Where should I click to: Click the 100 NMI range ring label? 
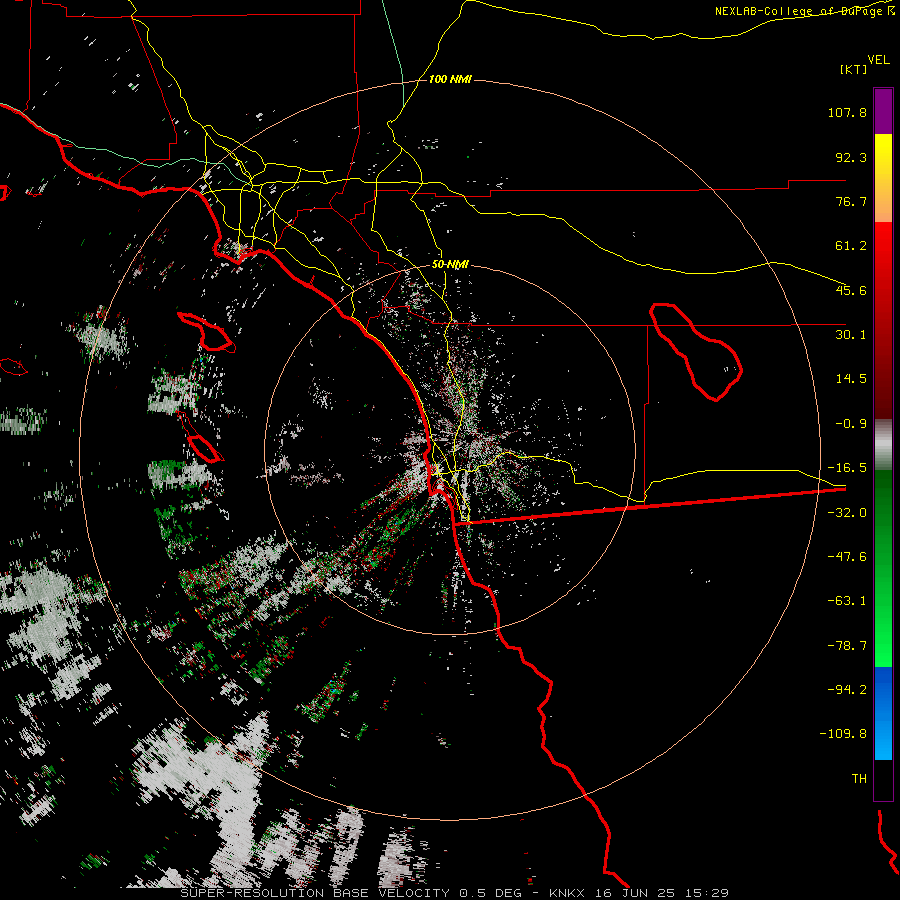point(450,79)
